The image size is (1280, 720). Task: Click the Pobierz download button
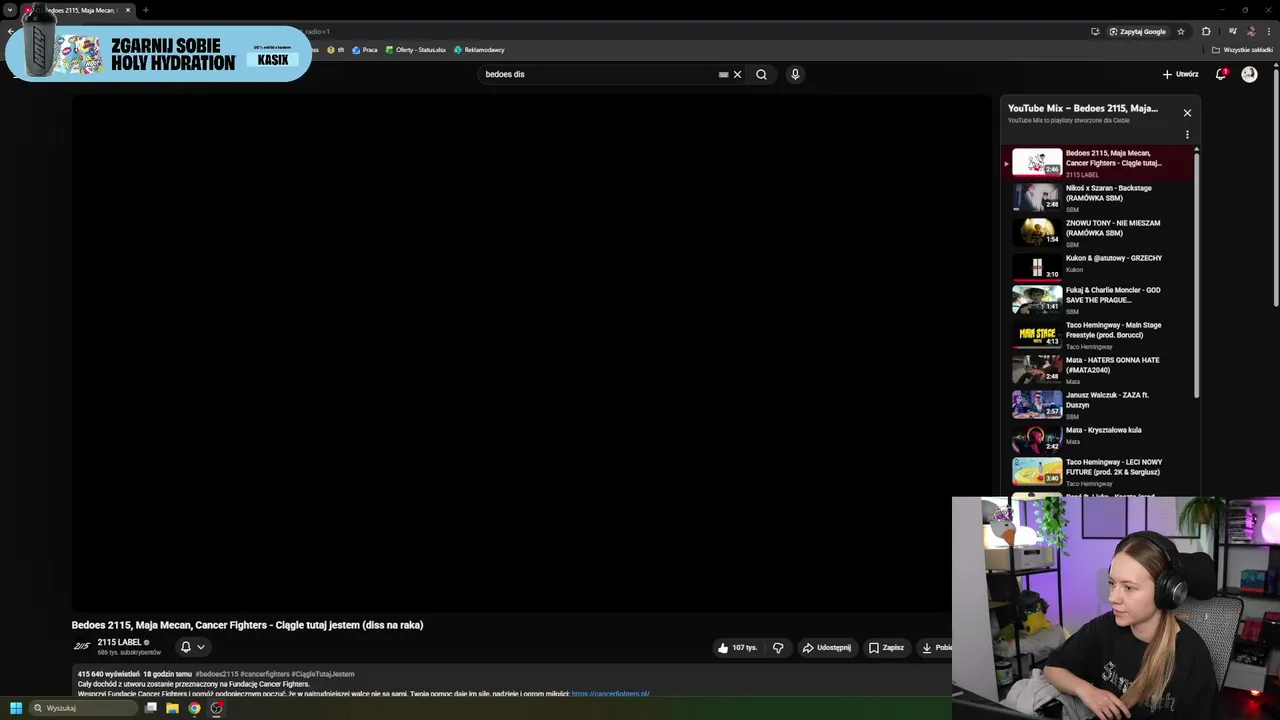(x=936, y=647)
